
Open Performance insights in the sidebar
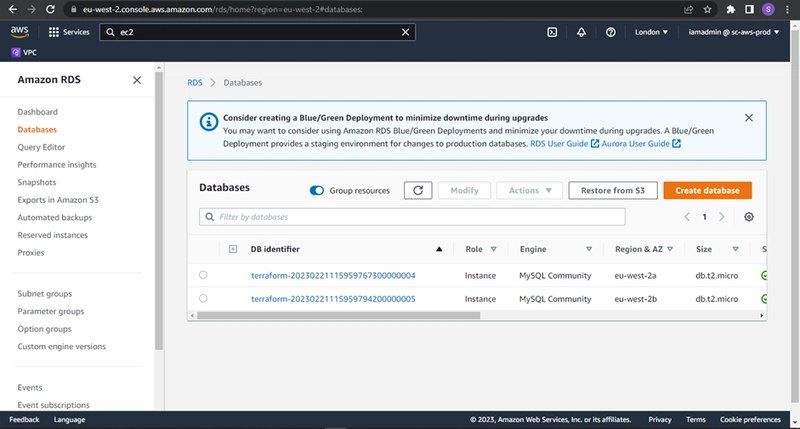point(57,165)
